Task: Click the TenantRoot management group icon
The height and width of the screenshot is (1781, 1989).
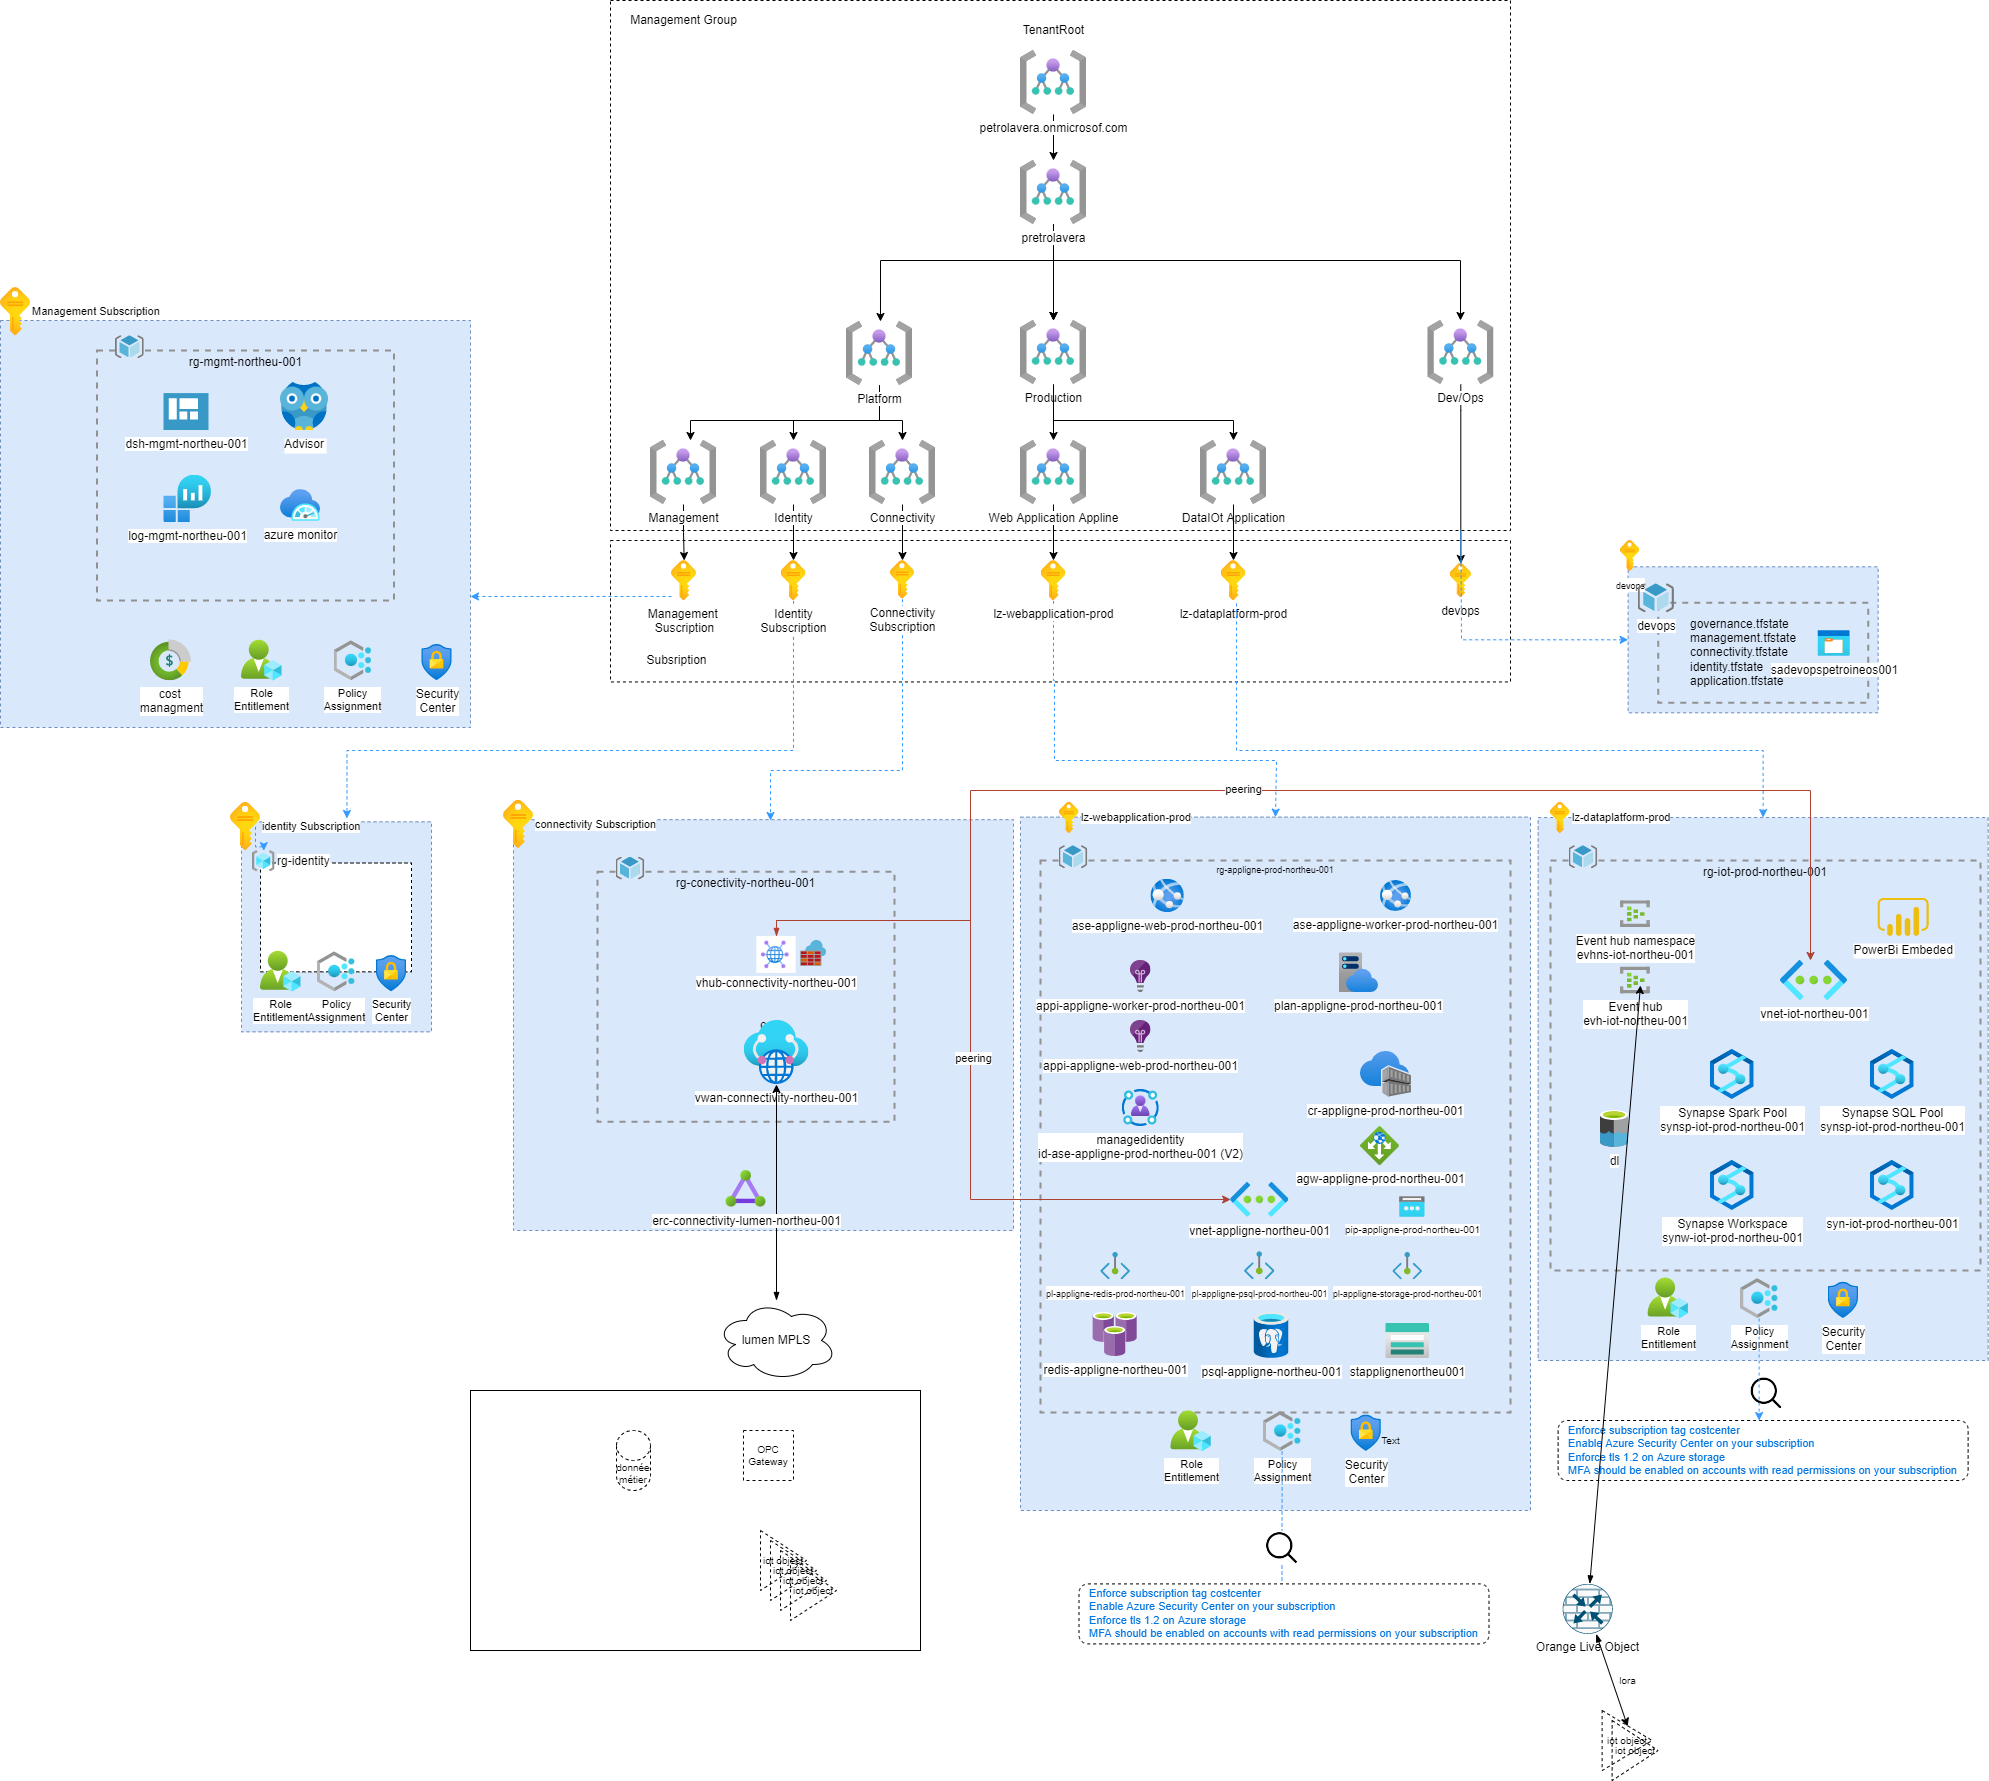Action: (x=1052, y=82)
